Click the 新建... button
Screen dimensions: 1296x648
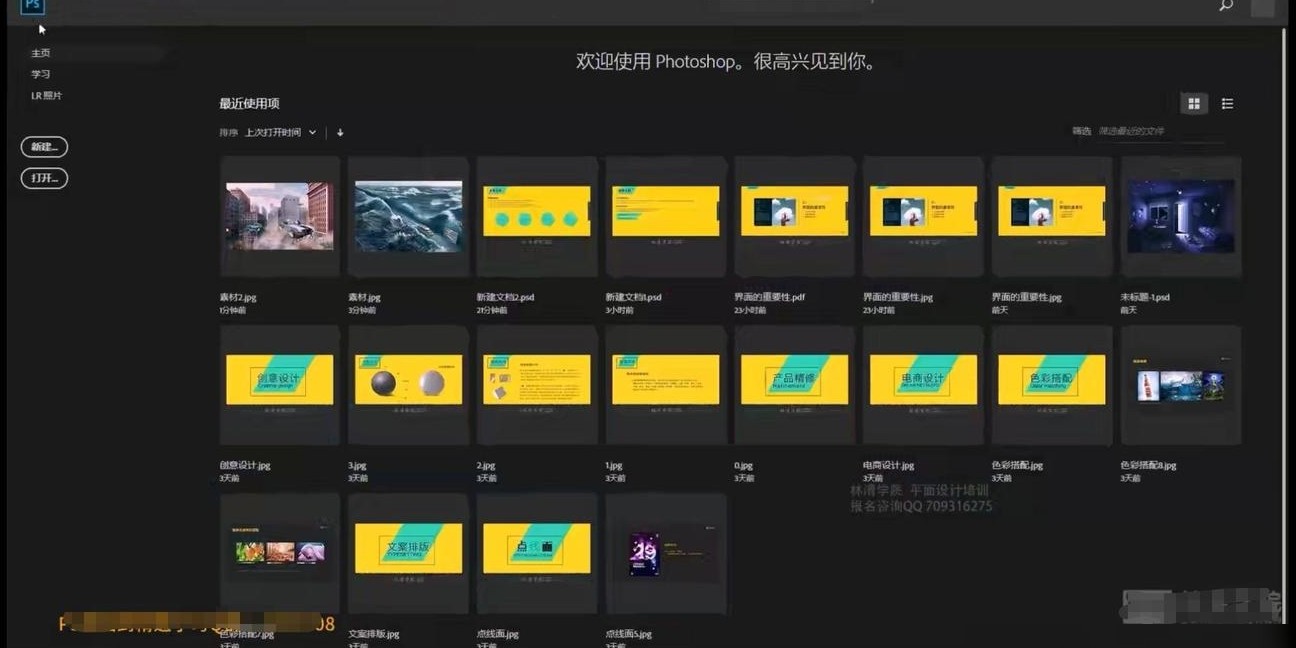[44, 147]
